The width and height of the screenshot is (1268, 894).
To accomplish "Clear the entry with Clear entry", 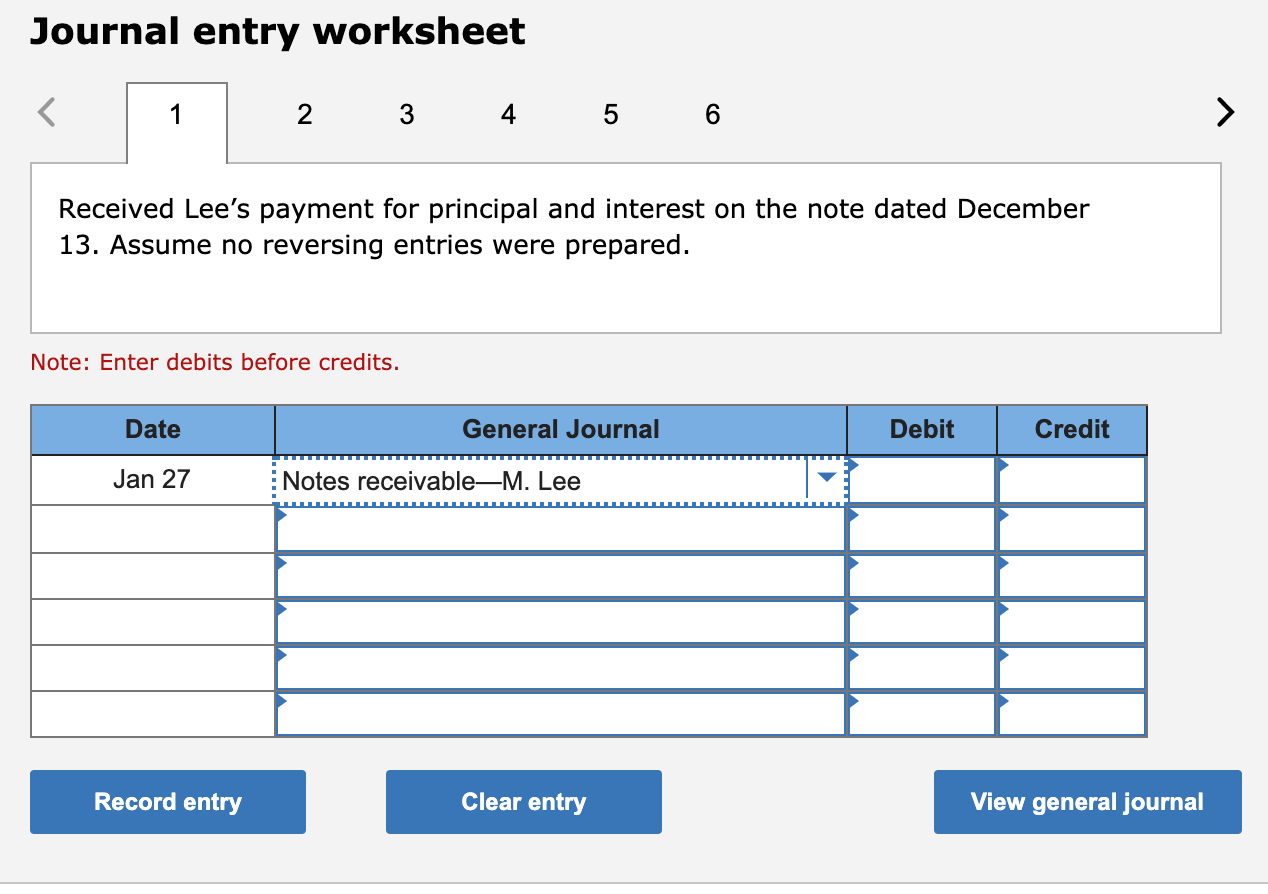I will pyautogui.click(x=524, y=802).
